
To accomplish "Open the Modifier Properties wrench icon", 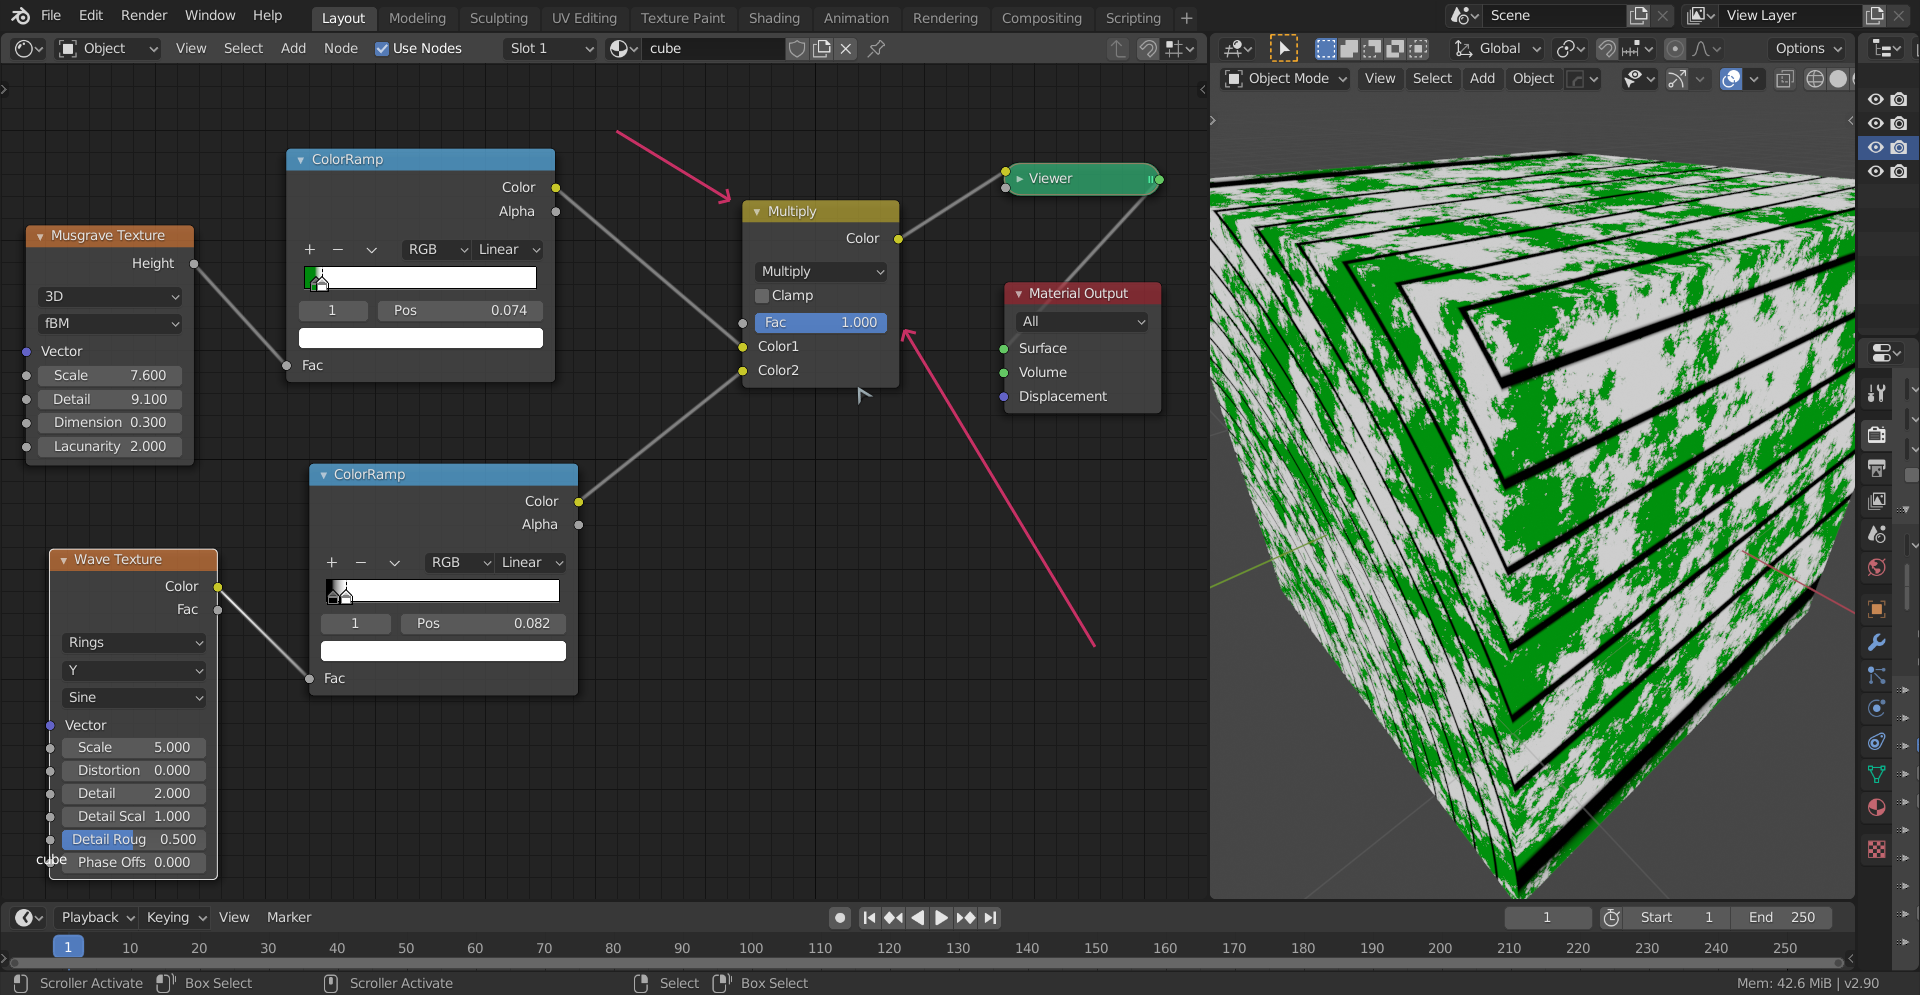I will click(1876, 642).
